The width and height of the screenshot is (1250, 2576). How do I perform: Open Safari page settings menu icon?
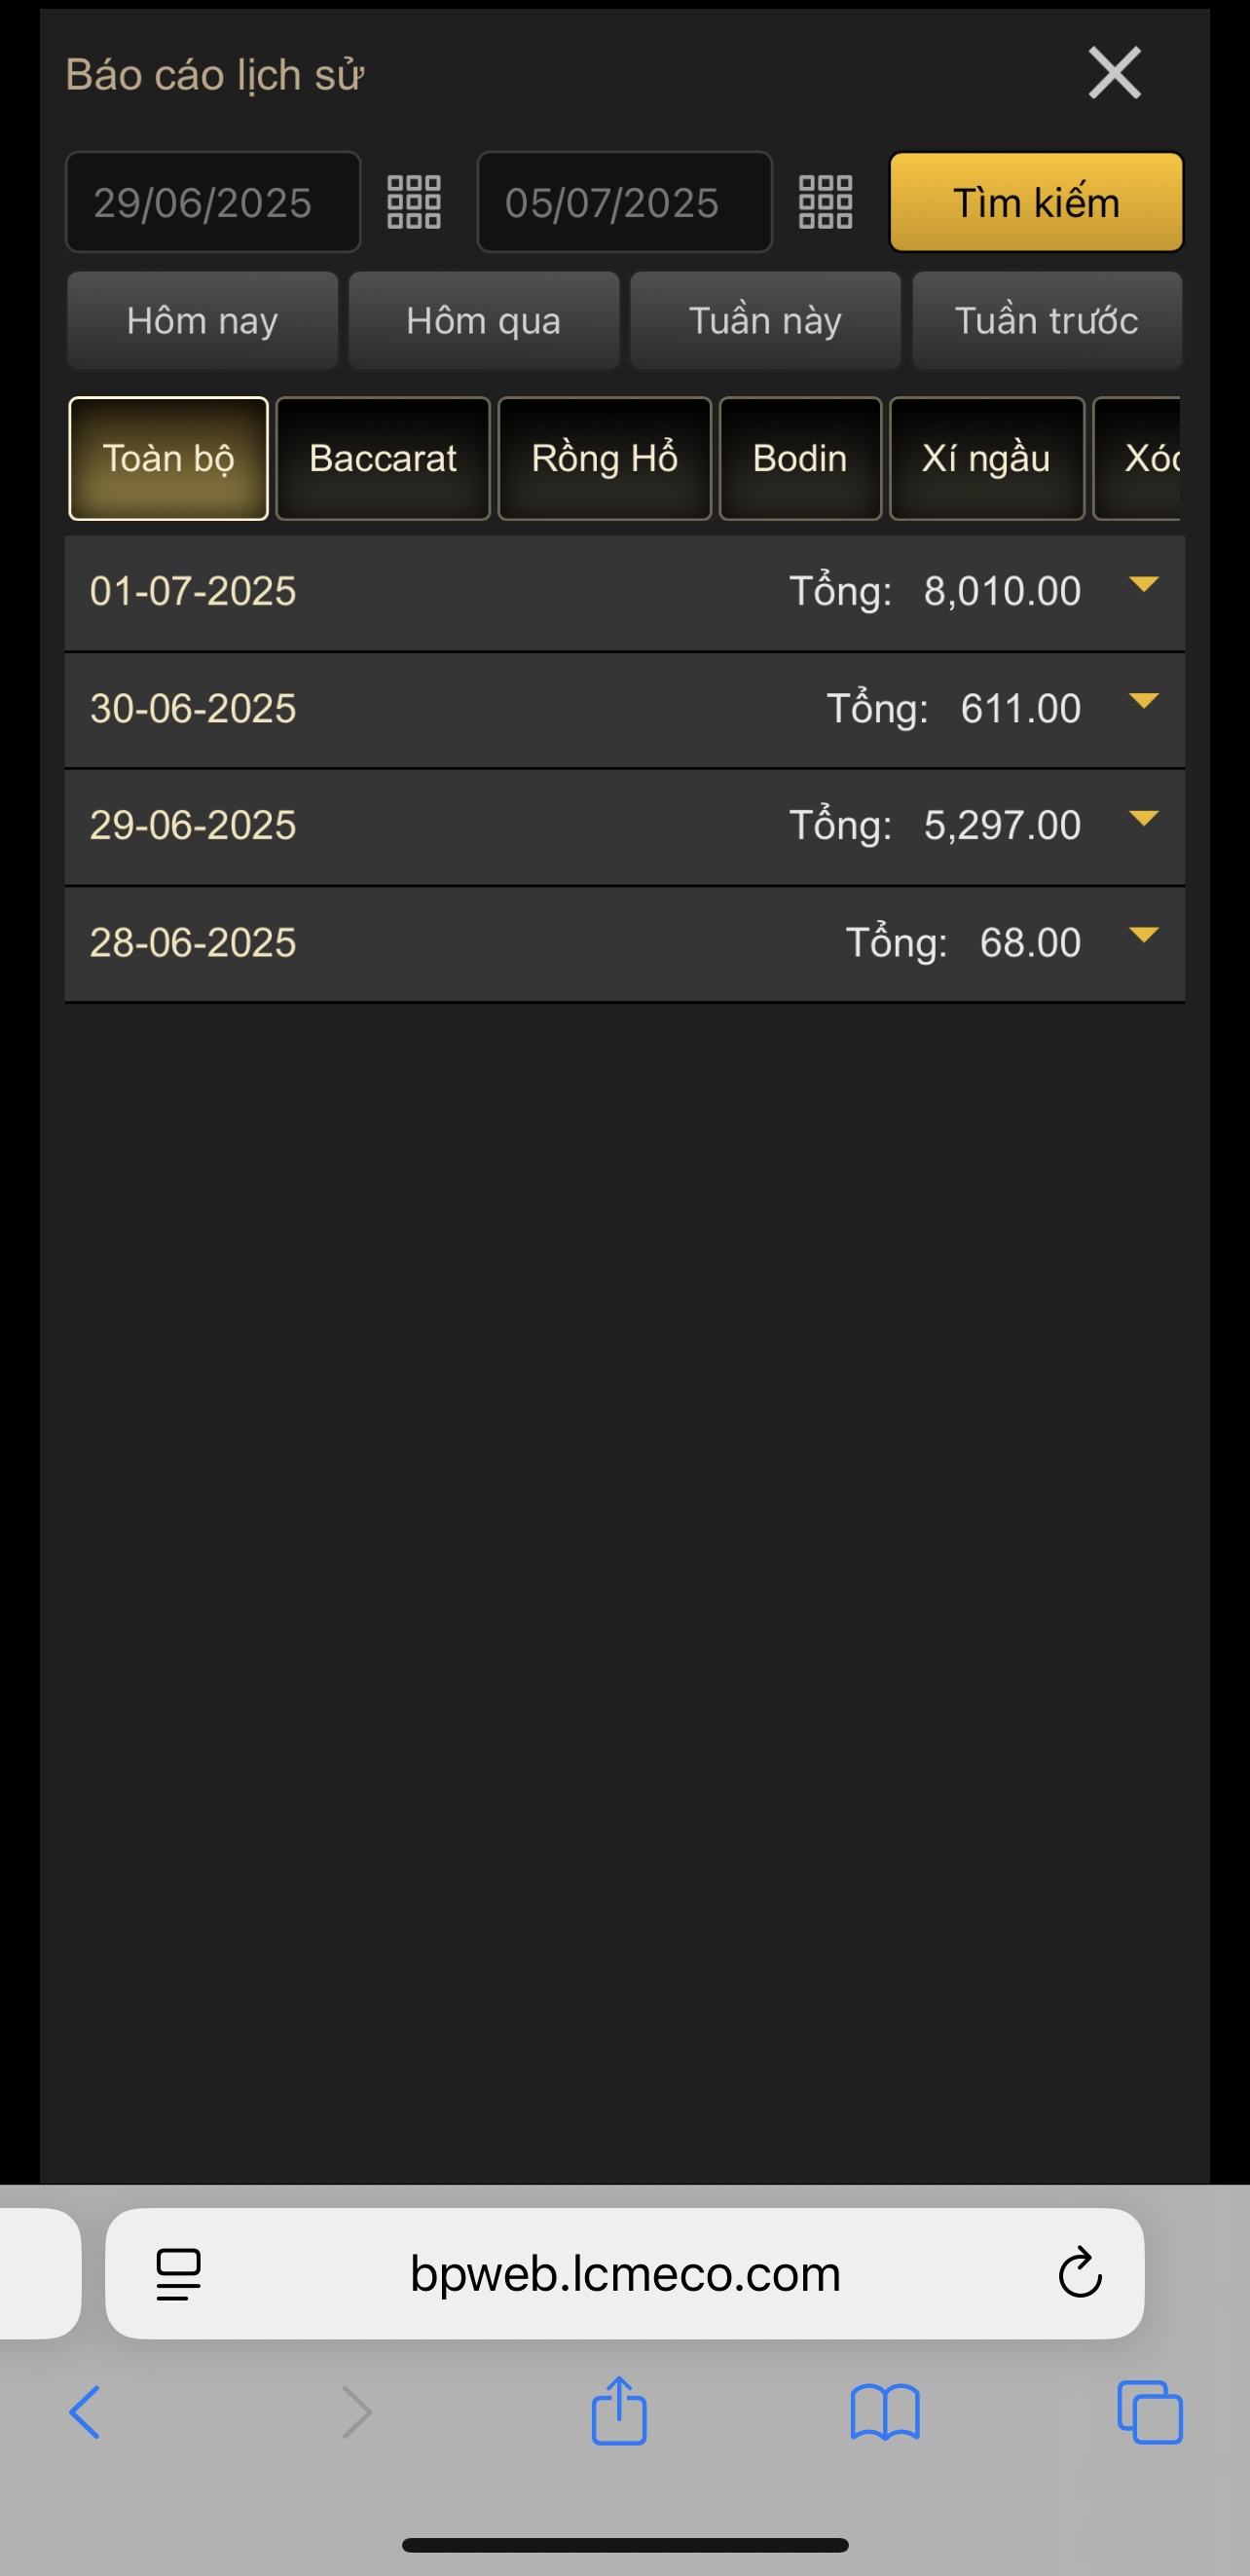(x=179, y=2273)
